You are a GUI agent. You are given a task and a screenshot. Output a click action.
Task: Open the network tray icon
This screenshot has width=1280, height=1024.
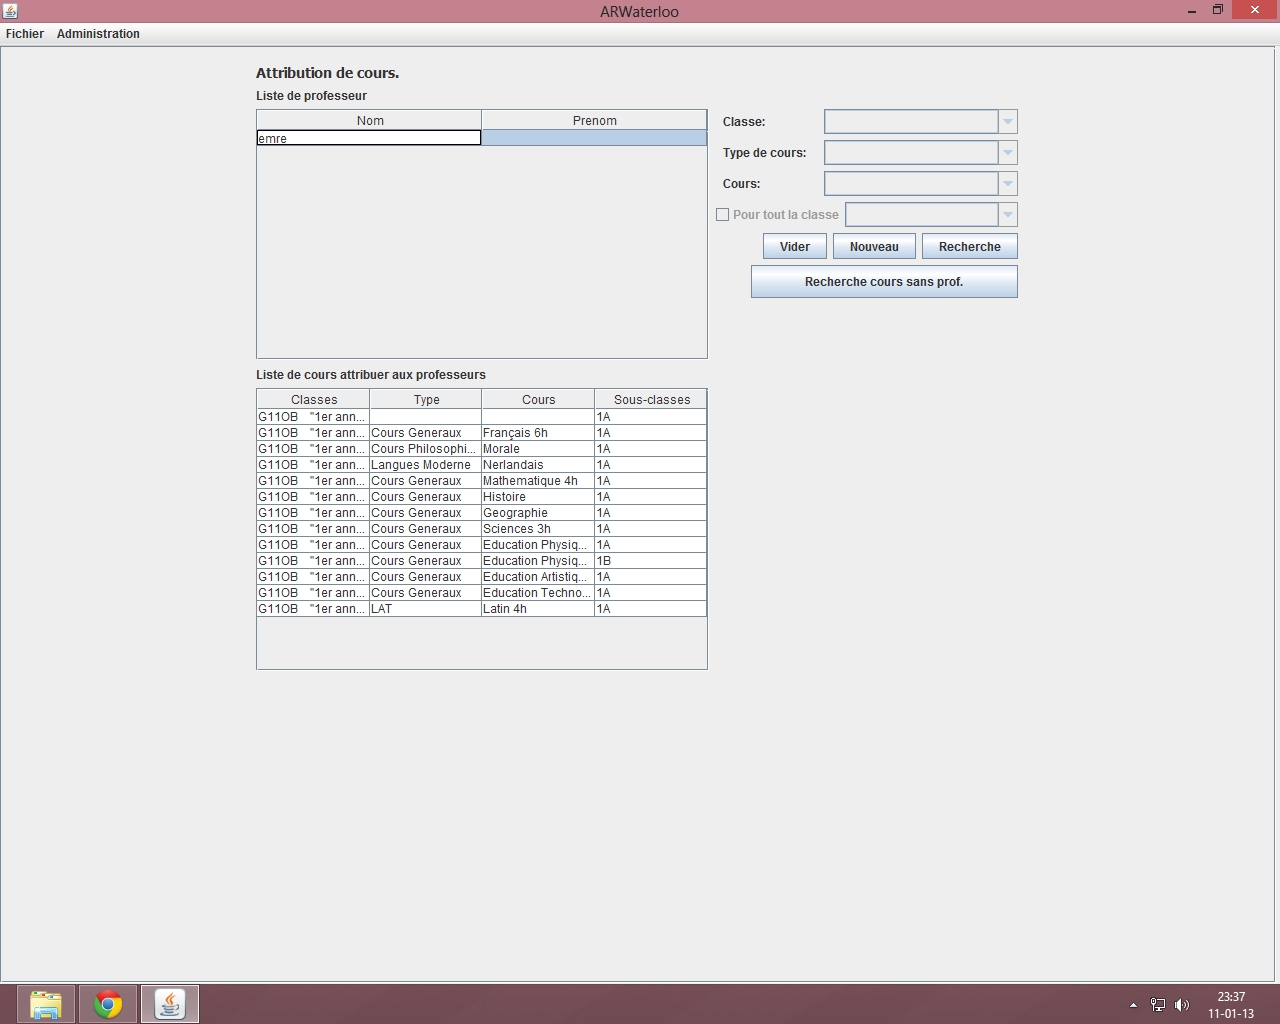click(1158, 1005)
